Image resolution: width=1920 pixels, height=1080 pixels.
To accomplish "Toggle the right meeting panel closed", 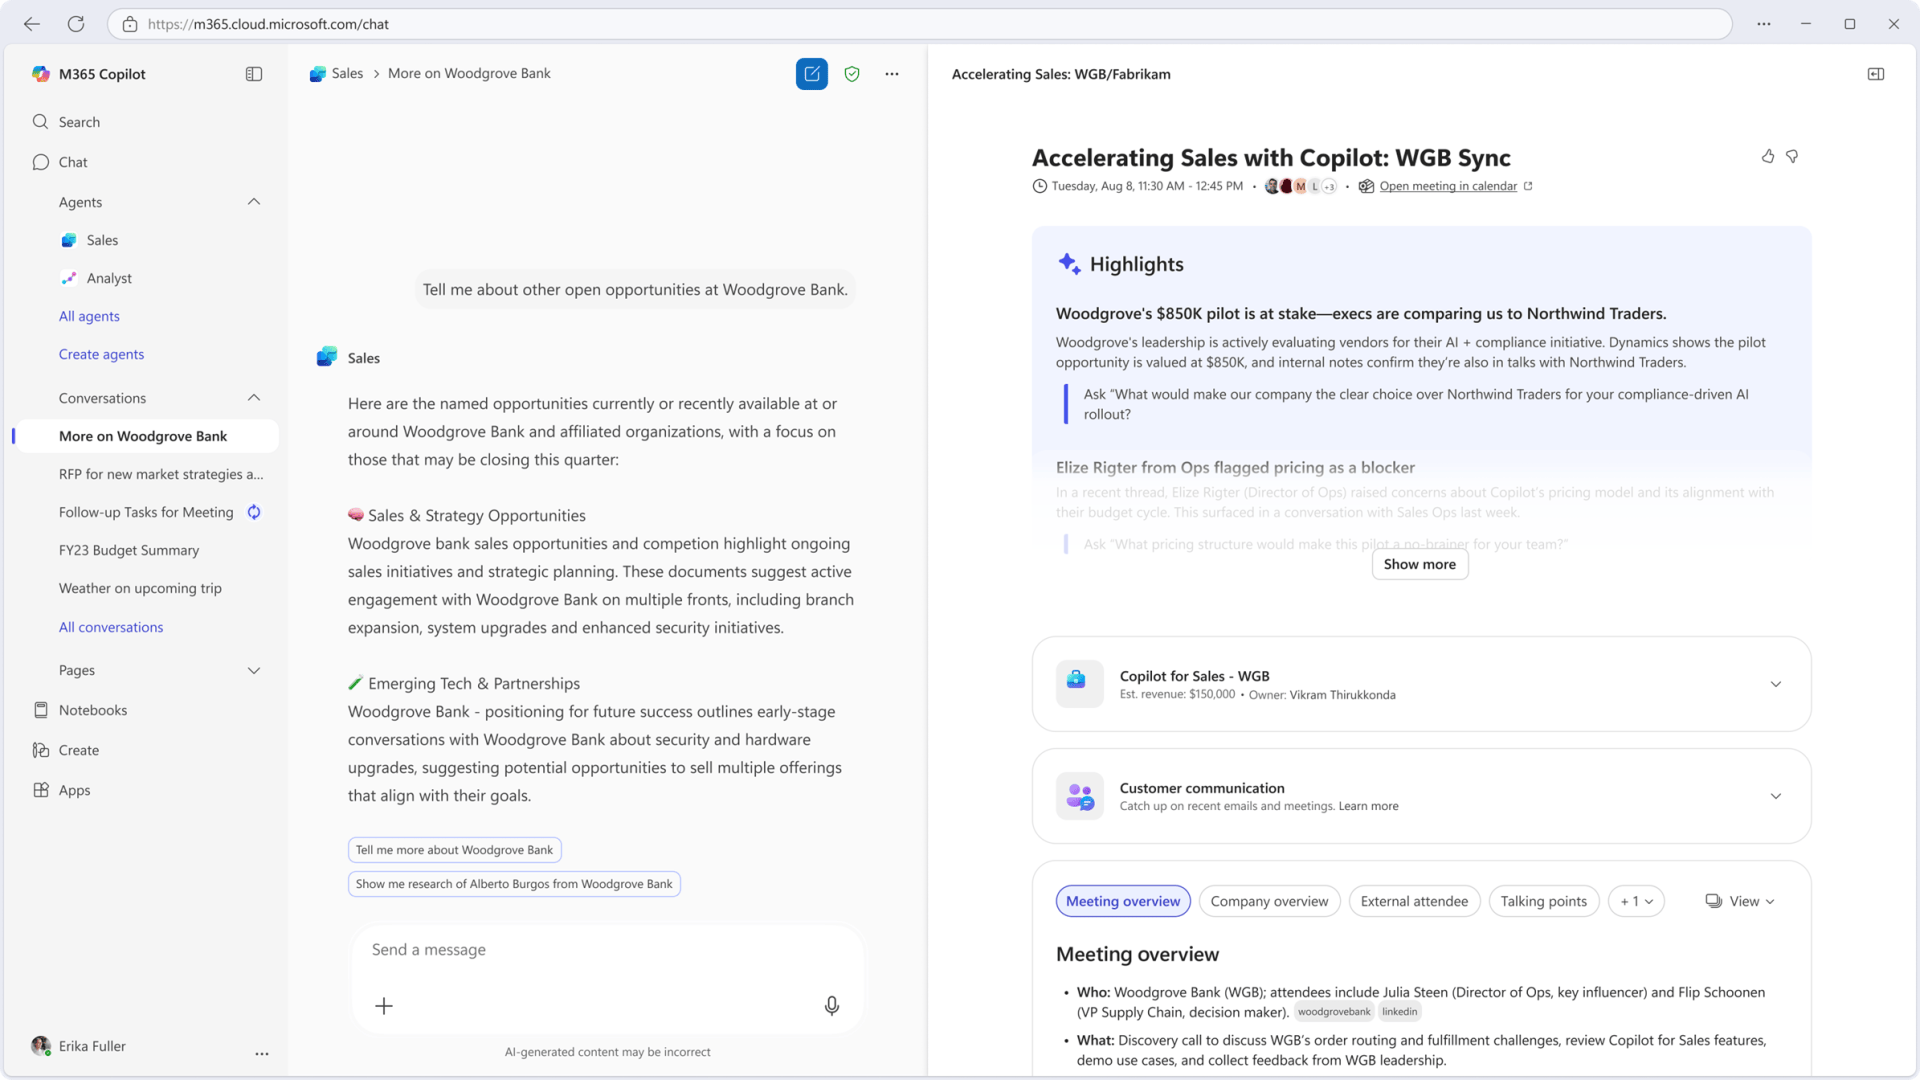I will [1877, 74].
